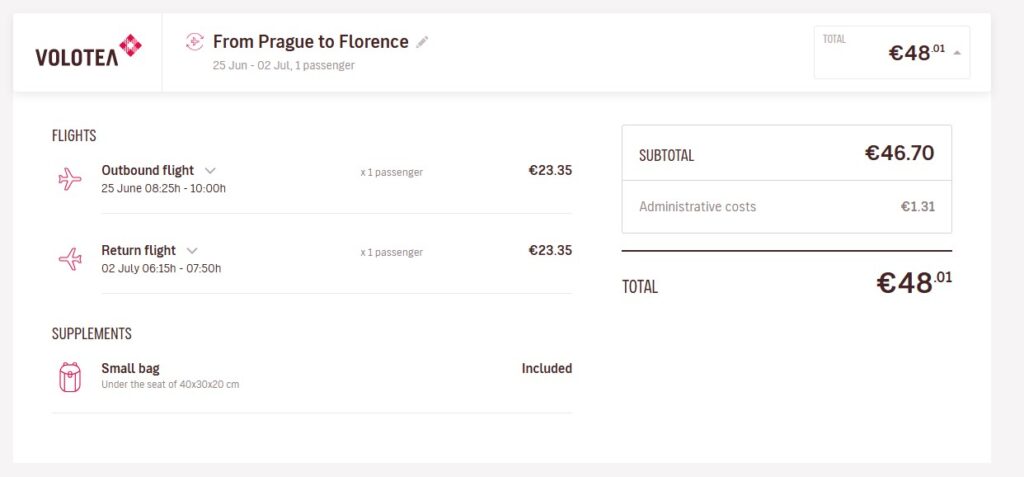Click the 'SUPPLEMENTS' section heading
Screen dimensions: 1024x477
[x=92, y=334]
